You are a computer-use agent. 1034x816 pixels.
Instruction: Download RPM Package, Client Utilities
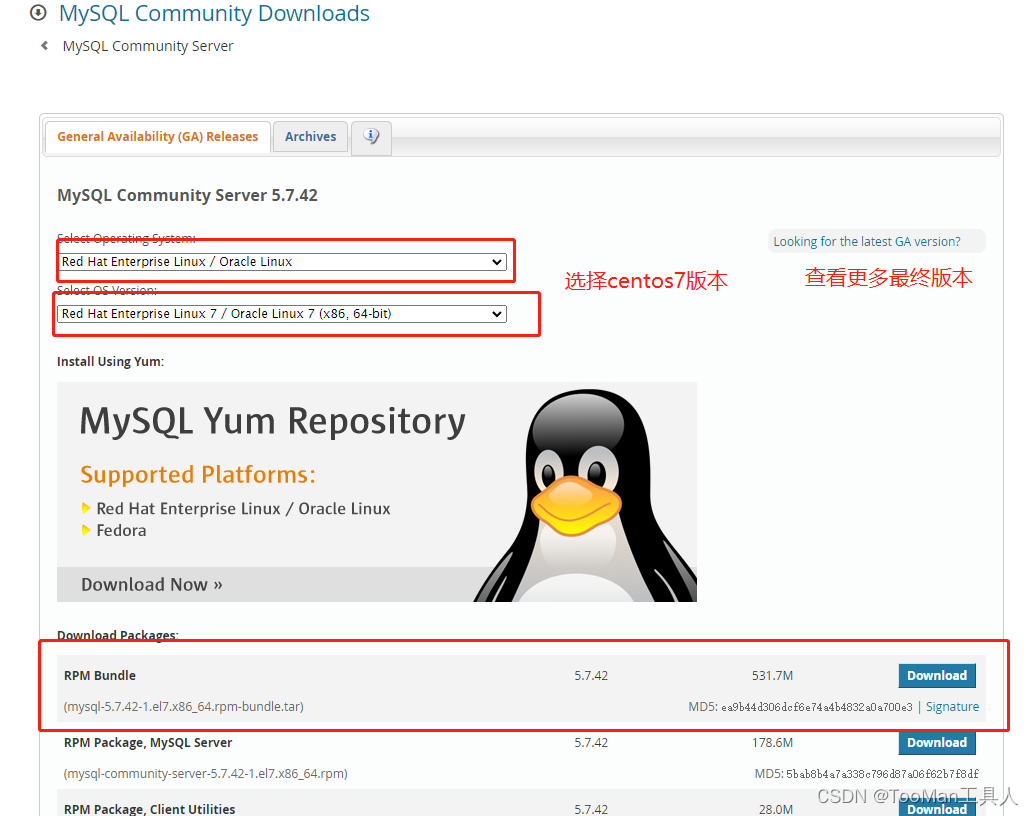(x=936, y=809)
